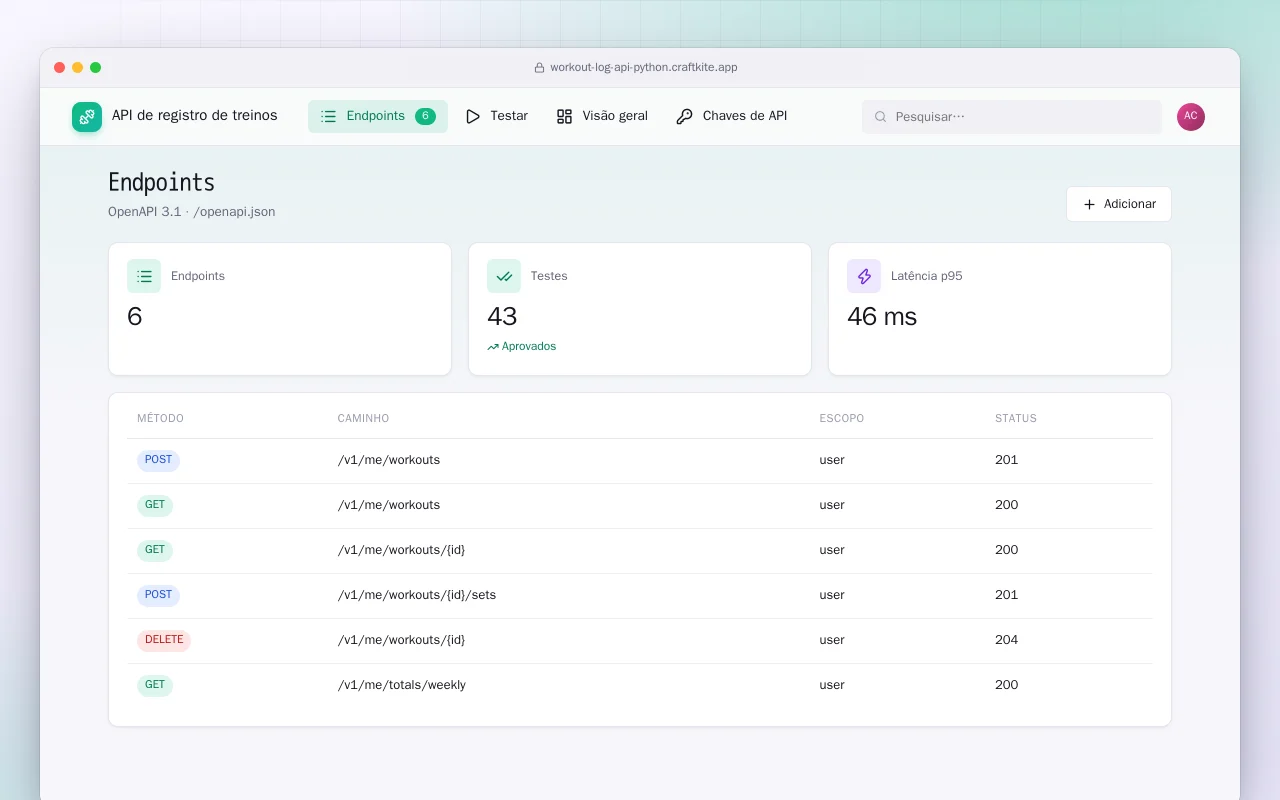
Task: Select path /v1/me/workouts/{id}/sets
Action: tap(417, 595)
